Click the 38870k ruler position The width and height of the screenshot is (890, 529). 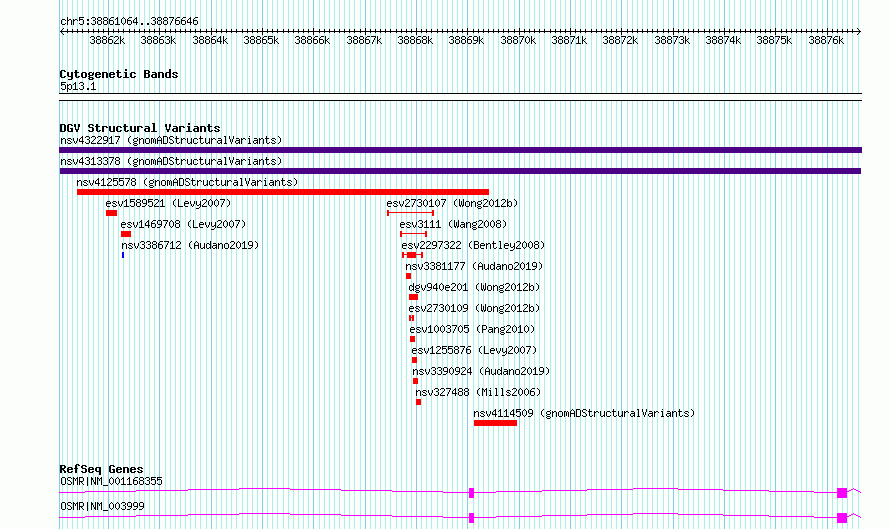(x=518, y=41)
